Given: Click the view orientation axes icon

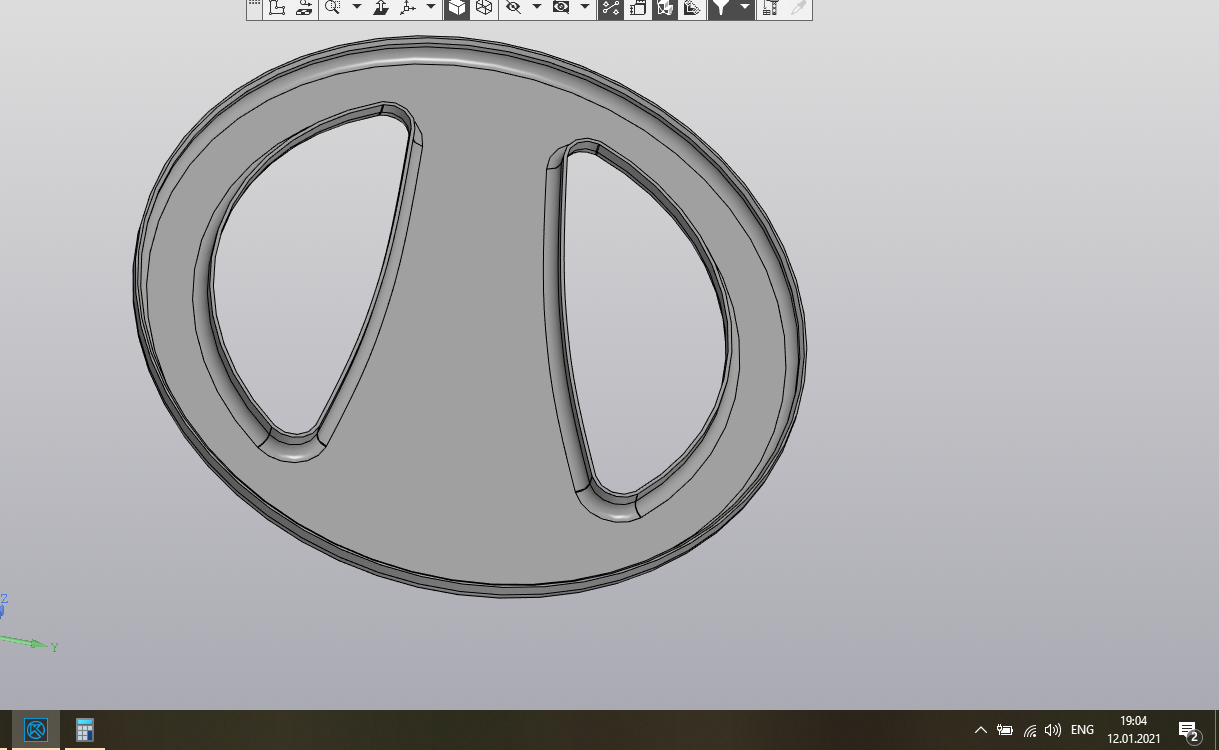Looking at the screenshot, I should (x=407, y=8).
